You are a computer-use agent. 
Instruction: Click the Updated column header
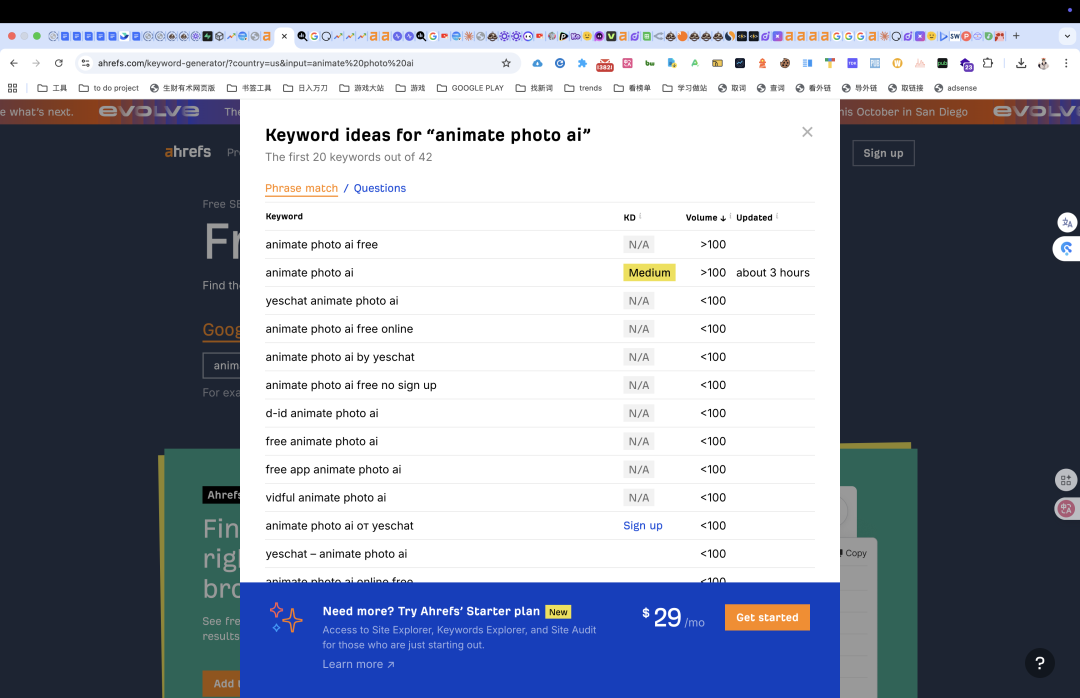(x=754, y=217)
